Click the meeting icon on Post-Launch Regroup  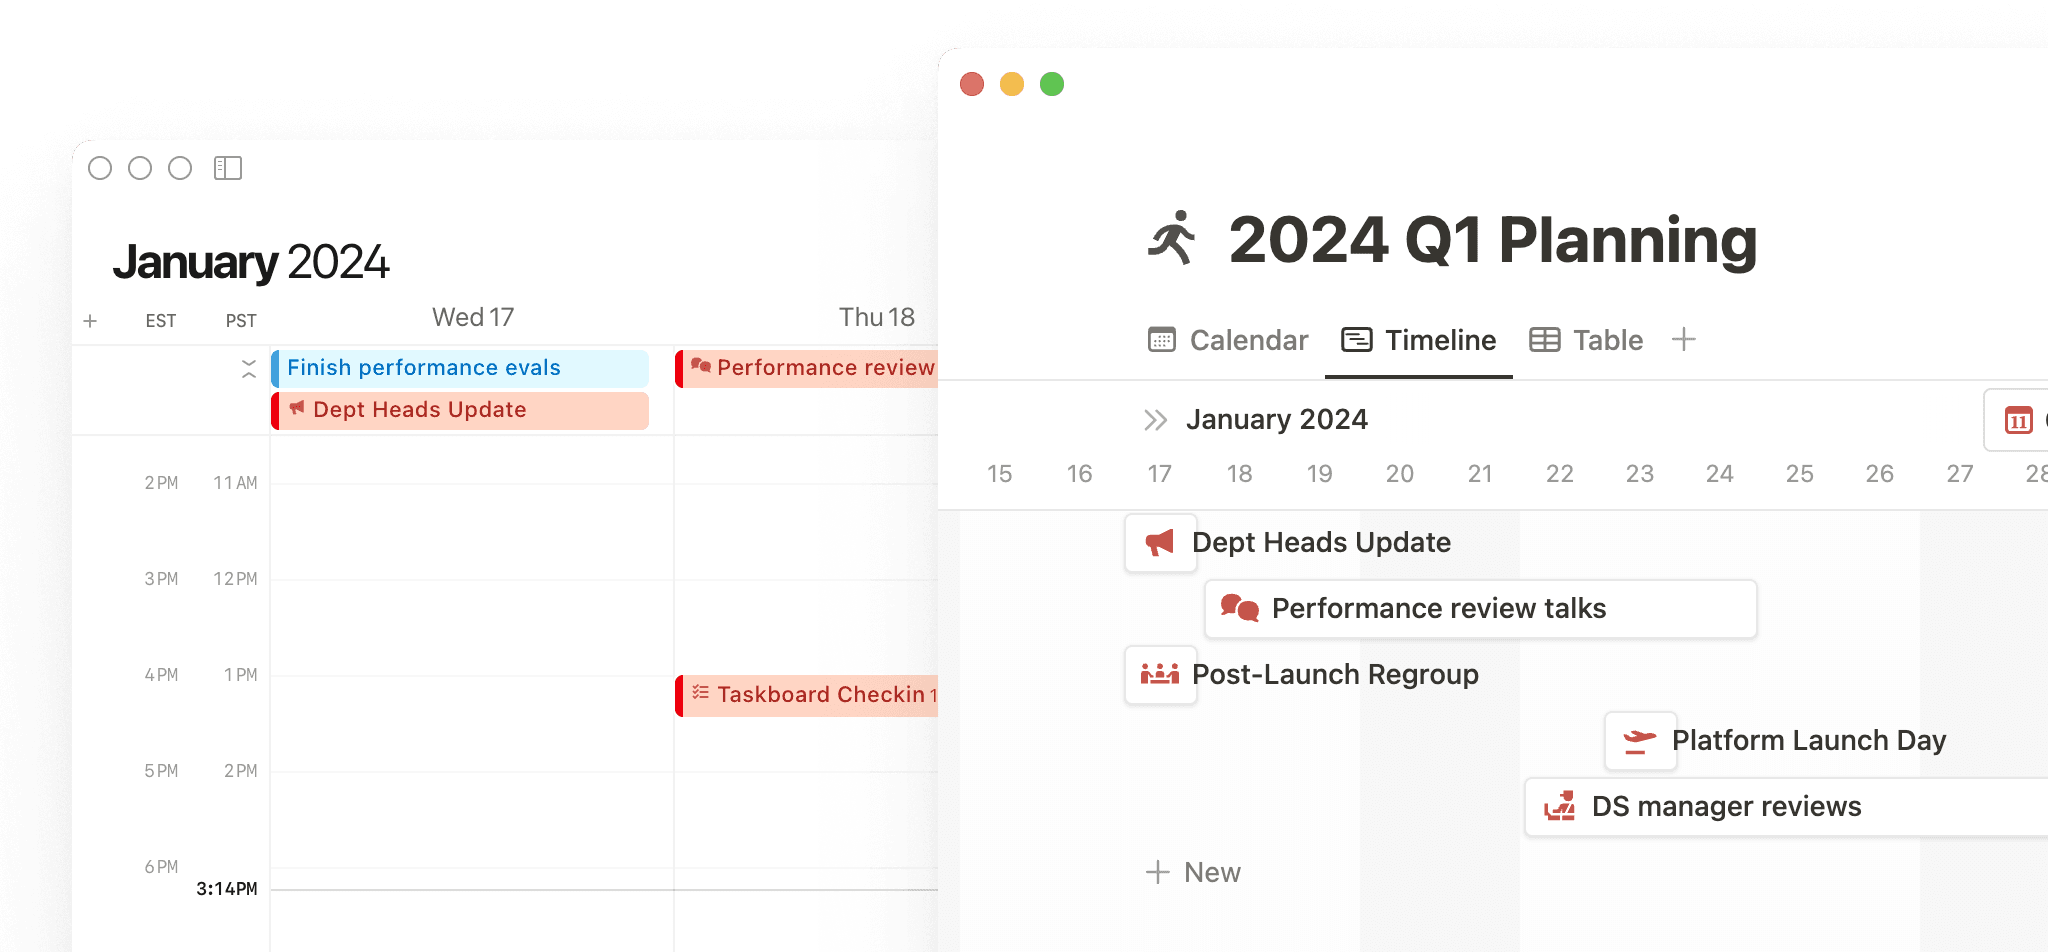tap(1160, 675)
